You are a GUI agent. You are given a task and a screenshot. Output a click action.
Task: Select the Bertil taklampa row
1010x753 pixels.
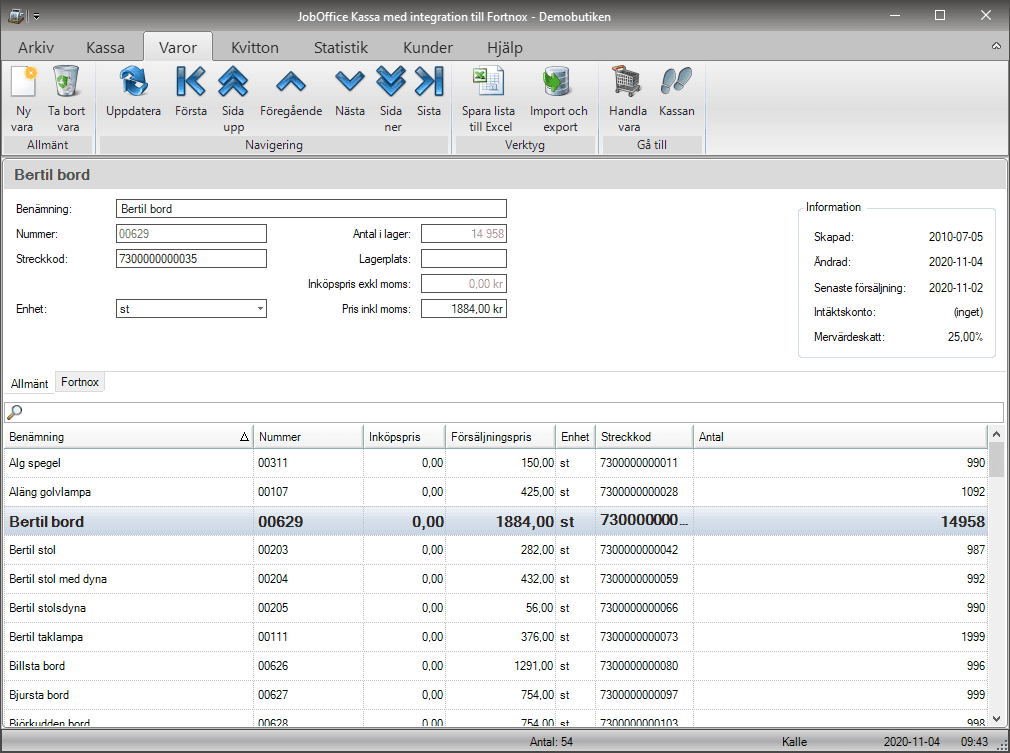pyautogui.click(x=496, y=636)
